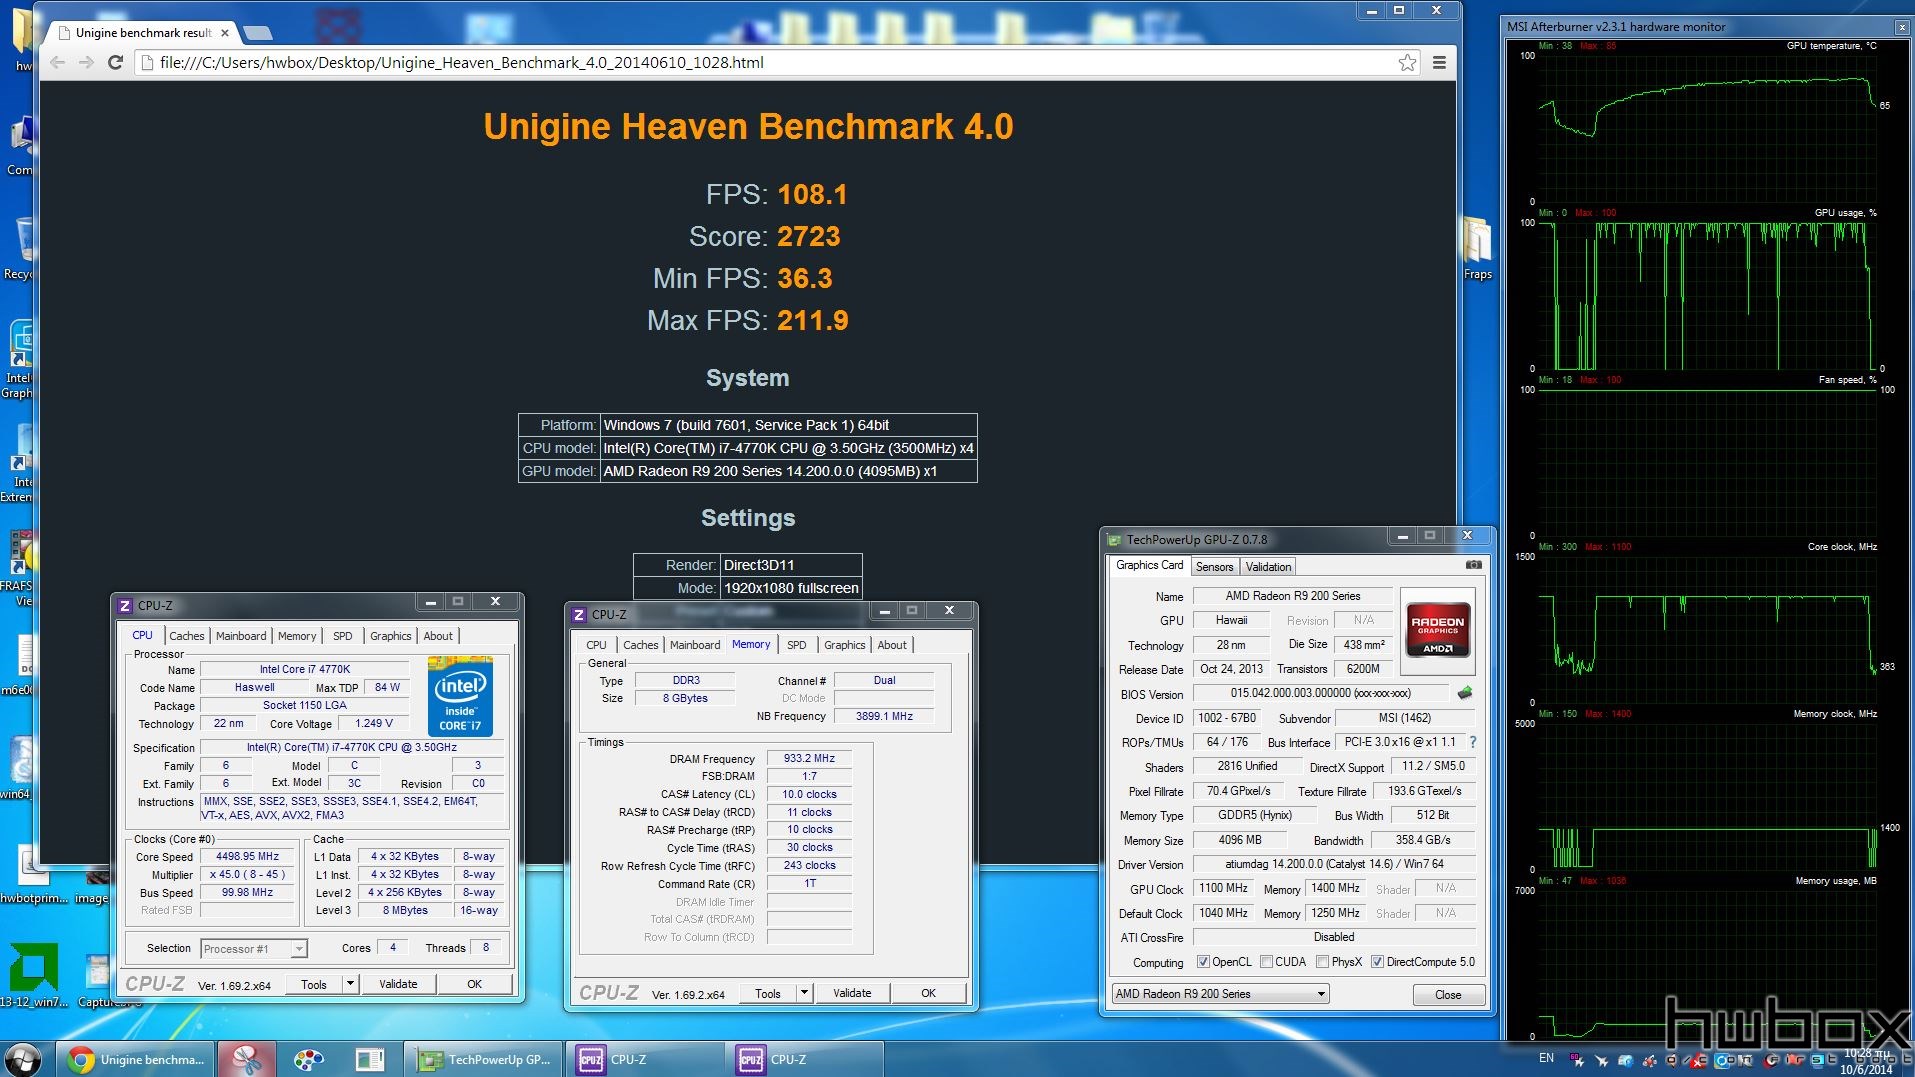Take GPU-Z screenshot with camera icon

pos(1473,565)
